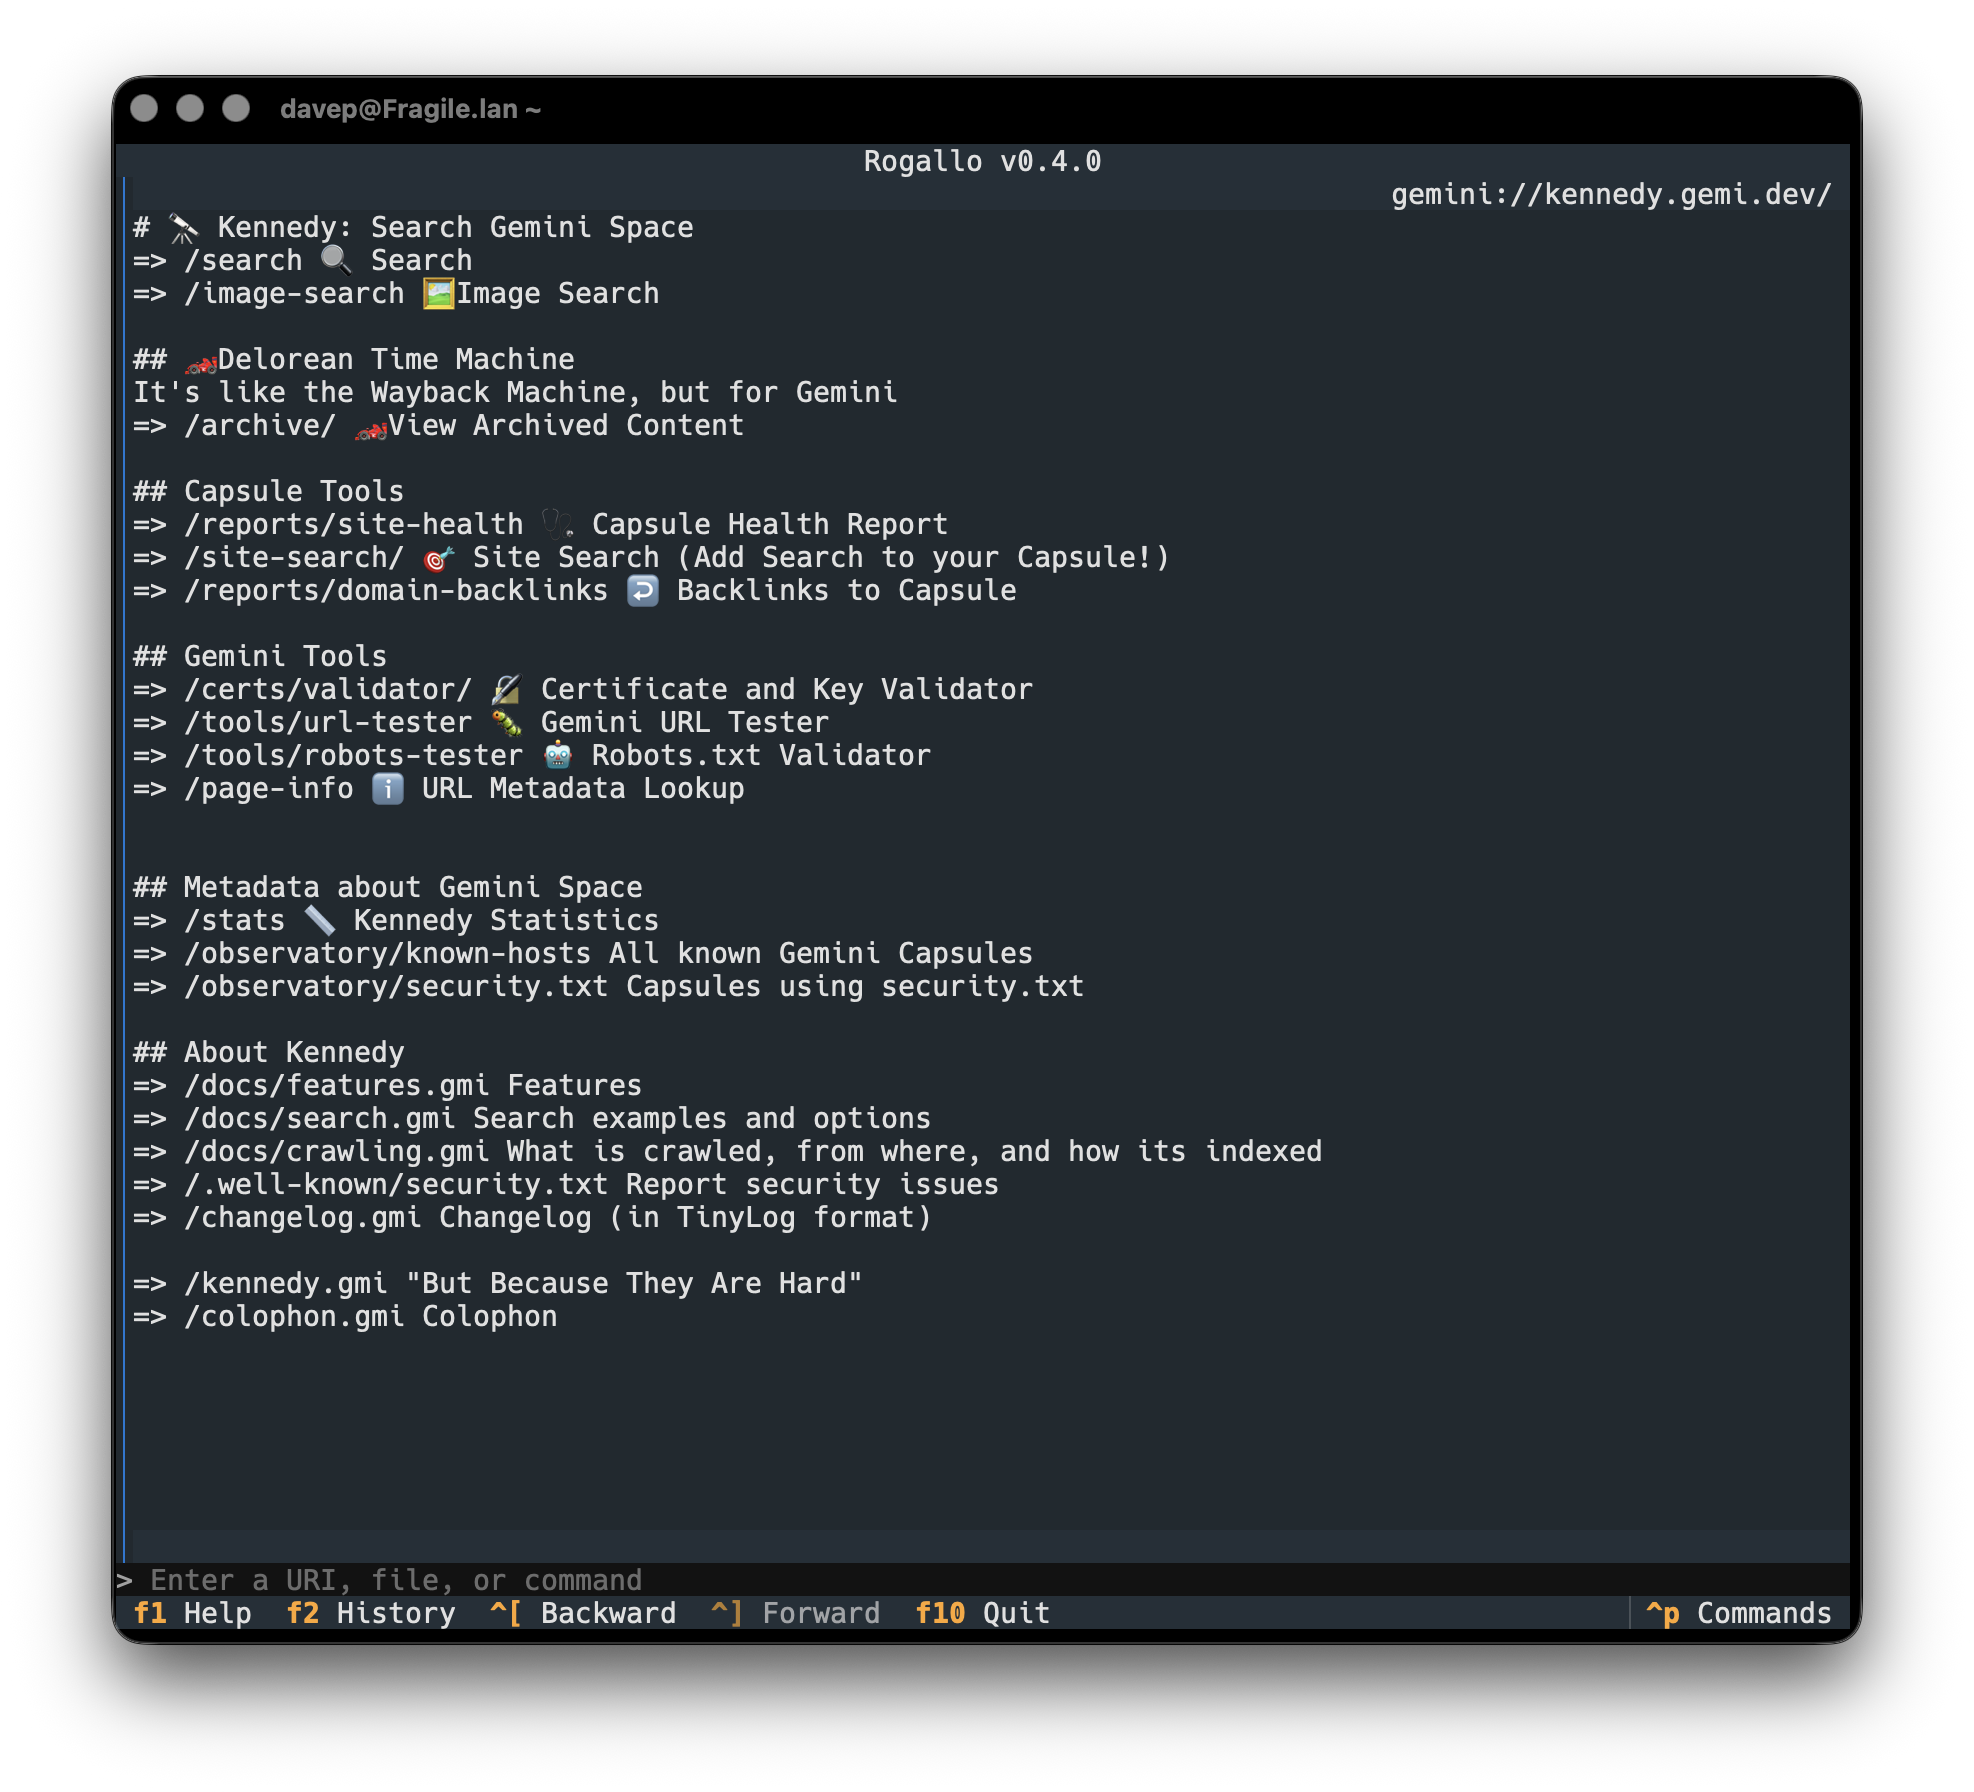Image resolution: width=1974 pixels, height=1792 pixels.
Task: Open /tools/robots-tester Robots.txt Validator link
Action: (532, 756)
